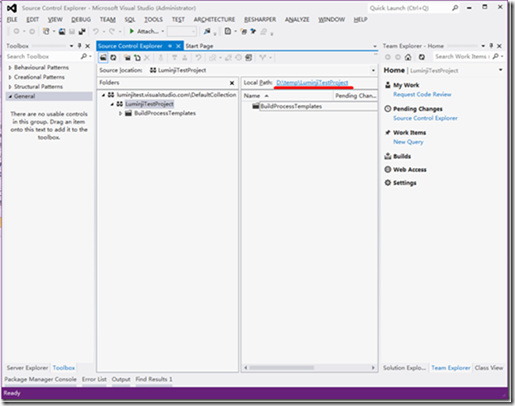This screenshot has width=515, height=406.
Task: Open the ANALYZE menu
Action: point(297,20)
